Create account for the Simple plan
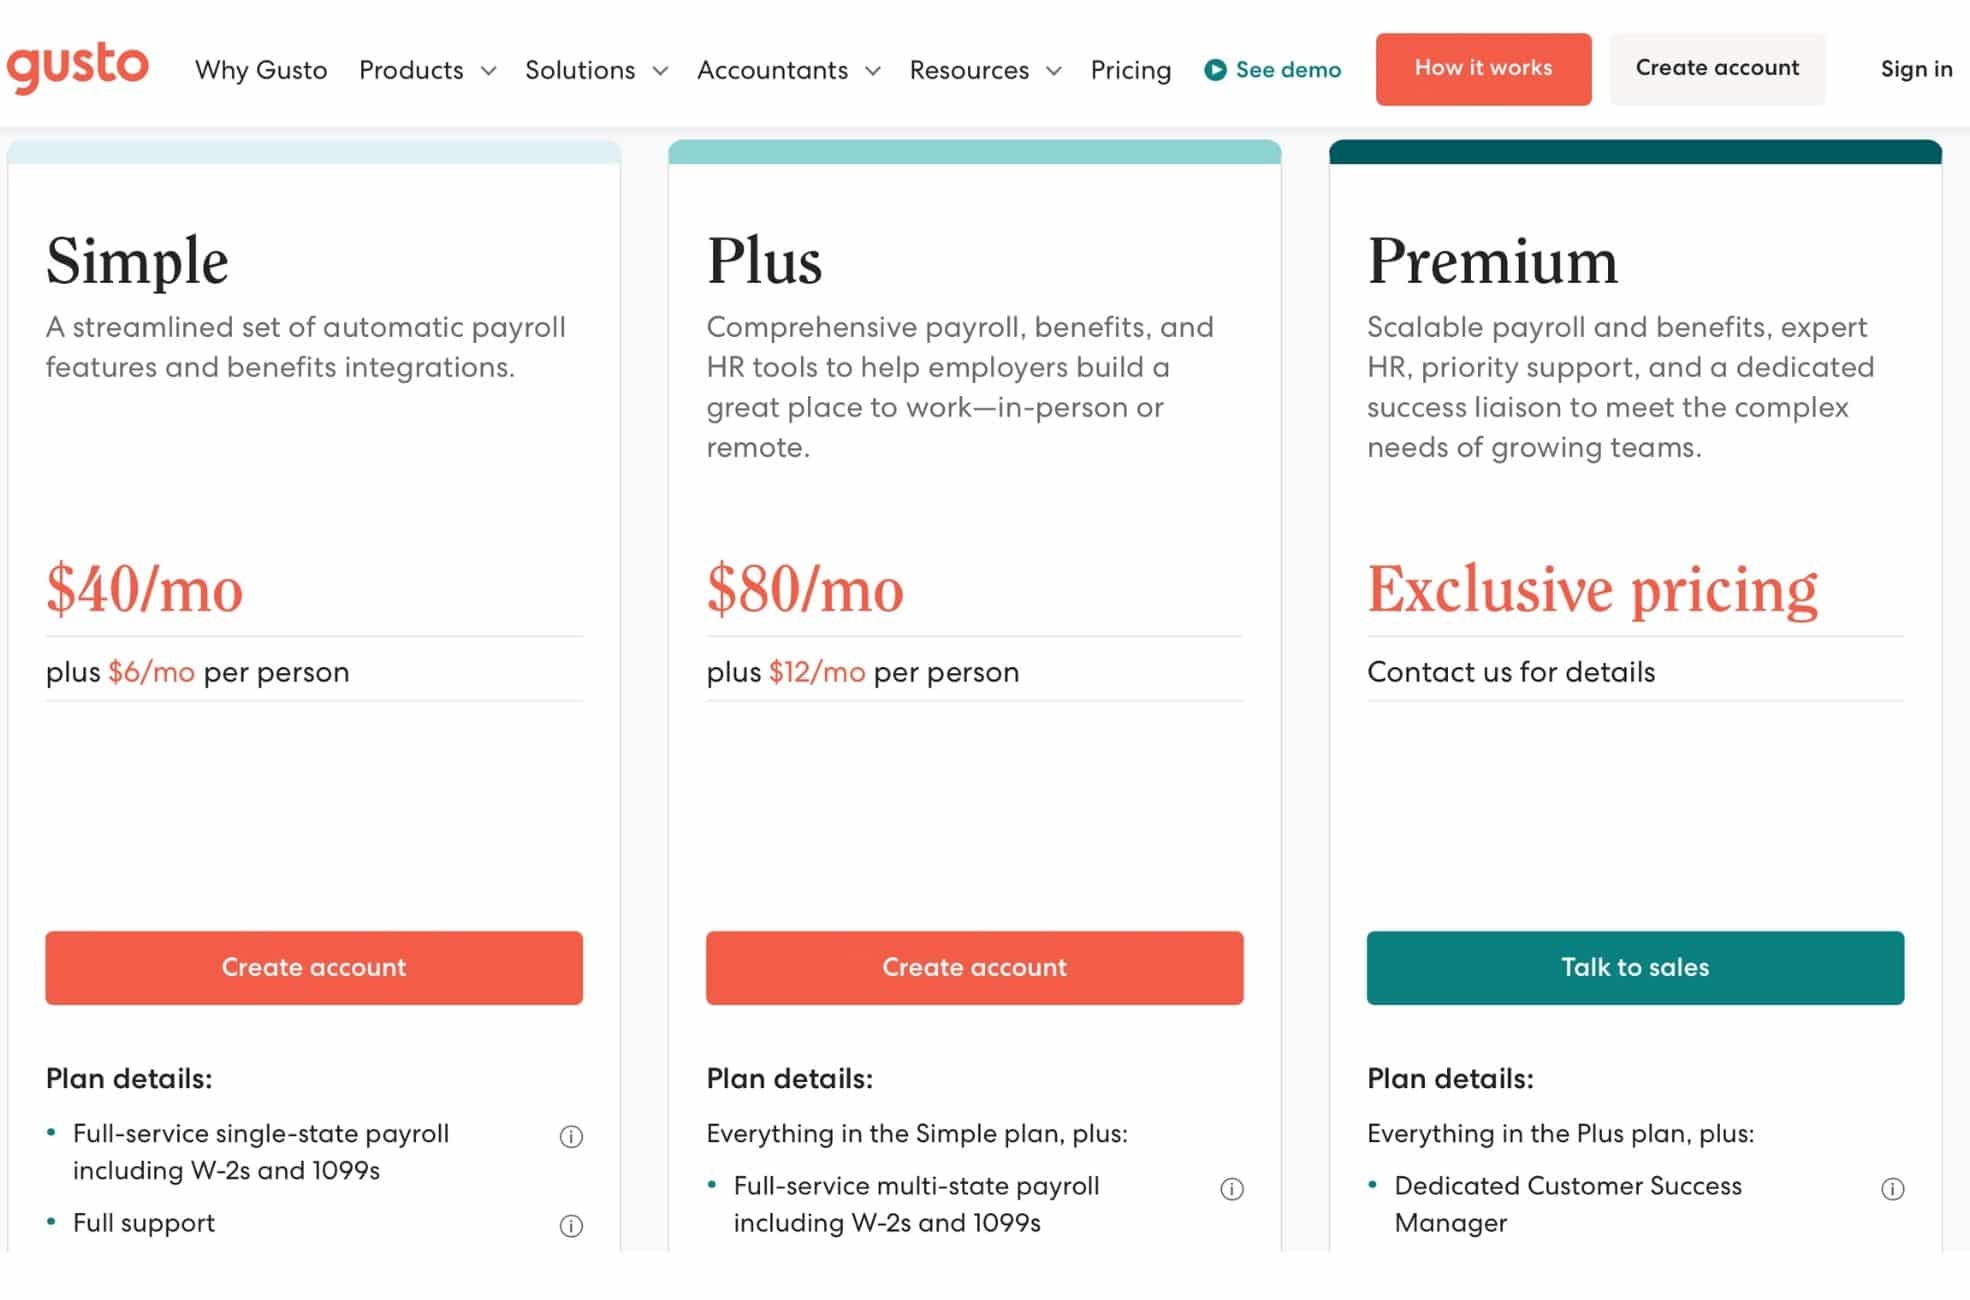 click(313, 967)
